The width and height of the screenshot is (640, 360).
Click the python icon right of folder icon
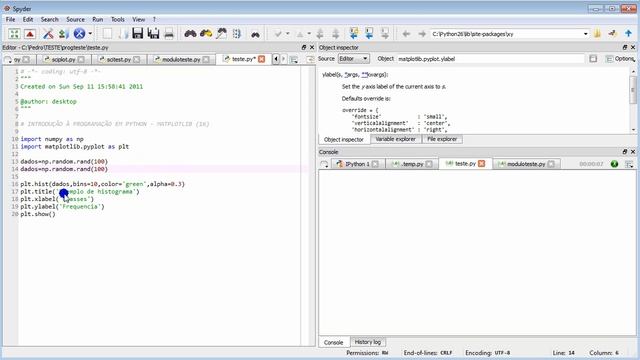[612, 34]
